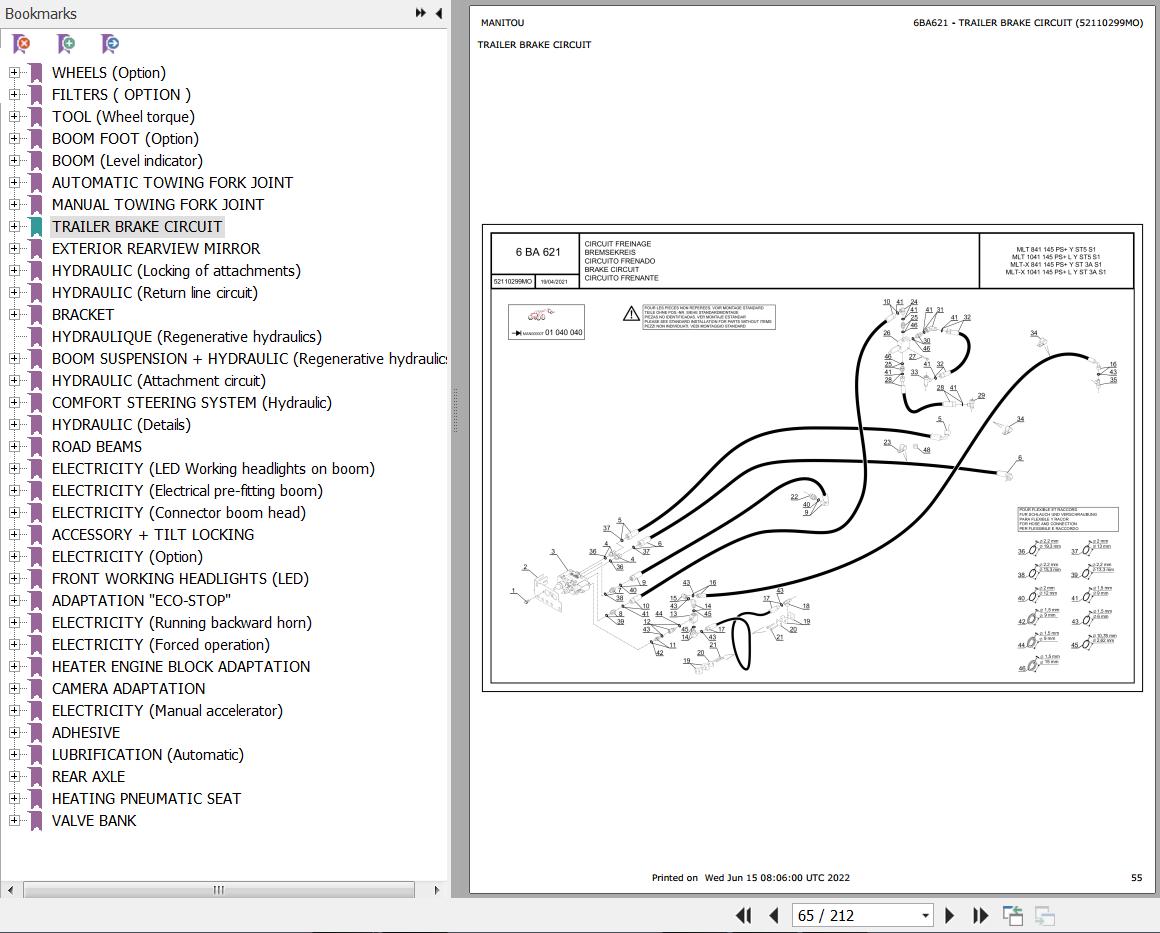
Task: Expand the VALVE BANK bookmark node
Action: [14, 820]
